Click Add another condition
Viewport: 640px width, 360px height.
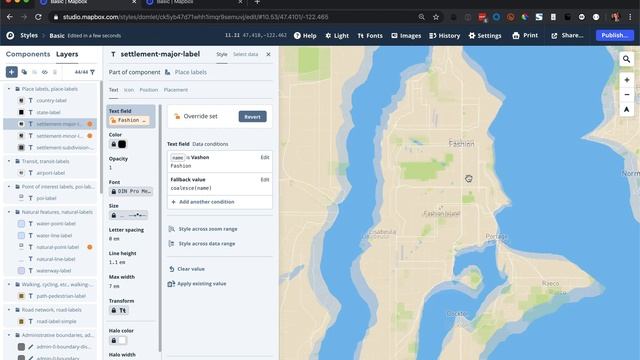pyautogui.click(x=203, y=202)
